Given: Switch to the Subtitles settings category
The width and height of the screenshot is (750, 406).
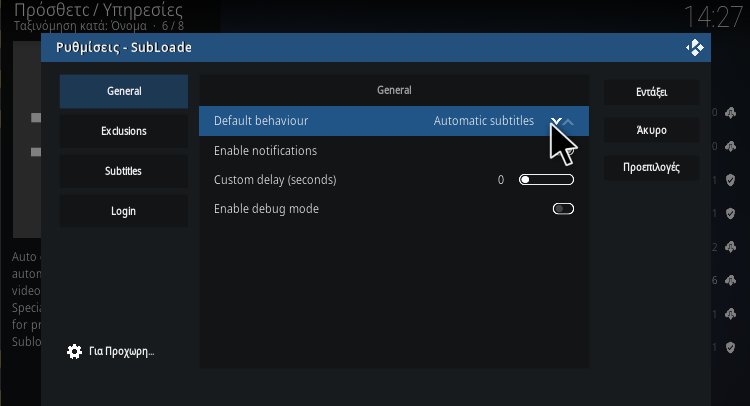Looking at the screenshot, I should tap(124, 171).
